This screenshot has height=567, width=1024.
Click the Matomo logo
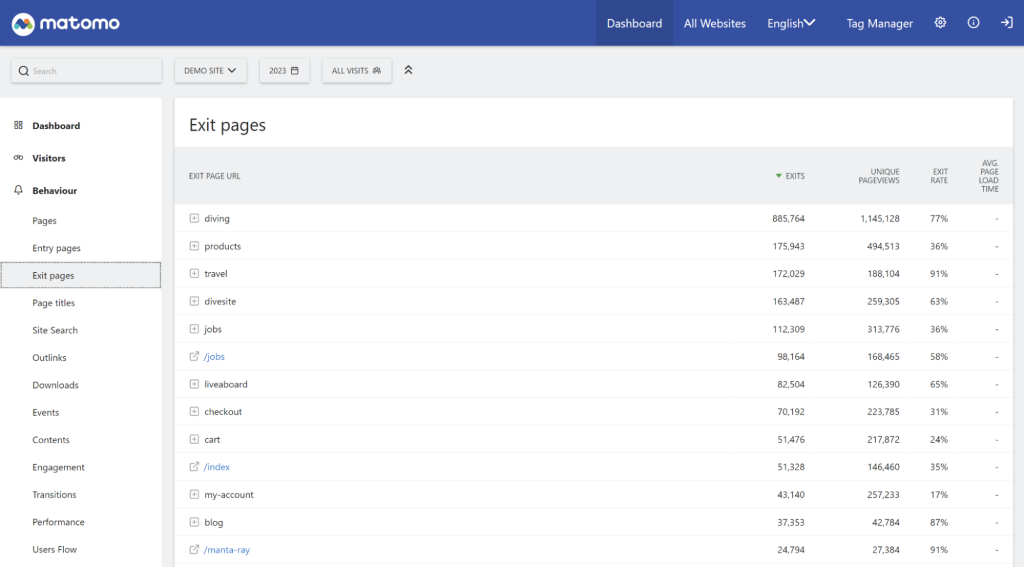point(65,24)
